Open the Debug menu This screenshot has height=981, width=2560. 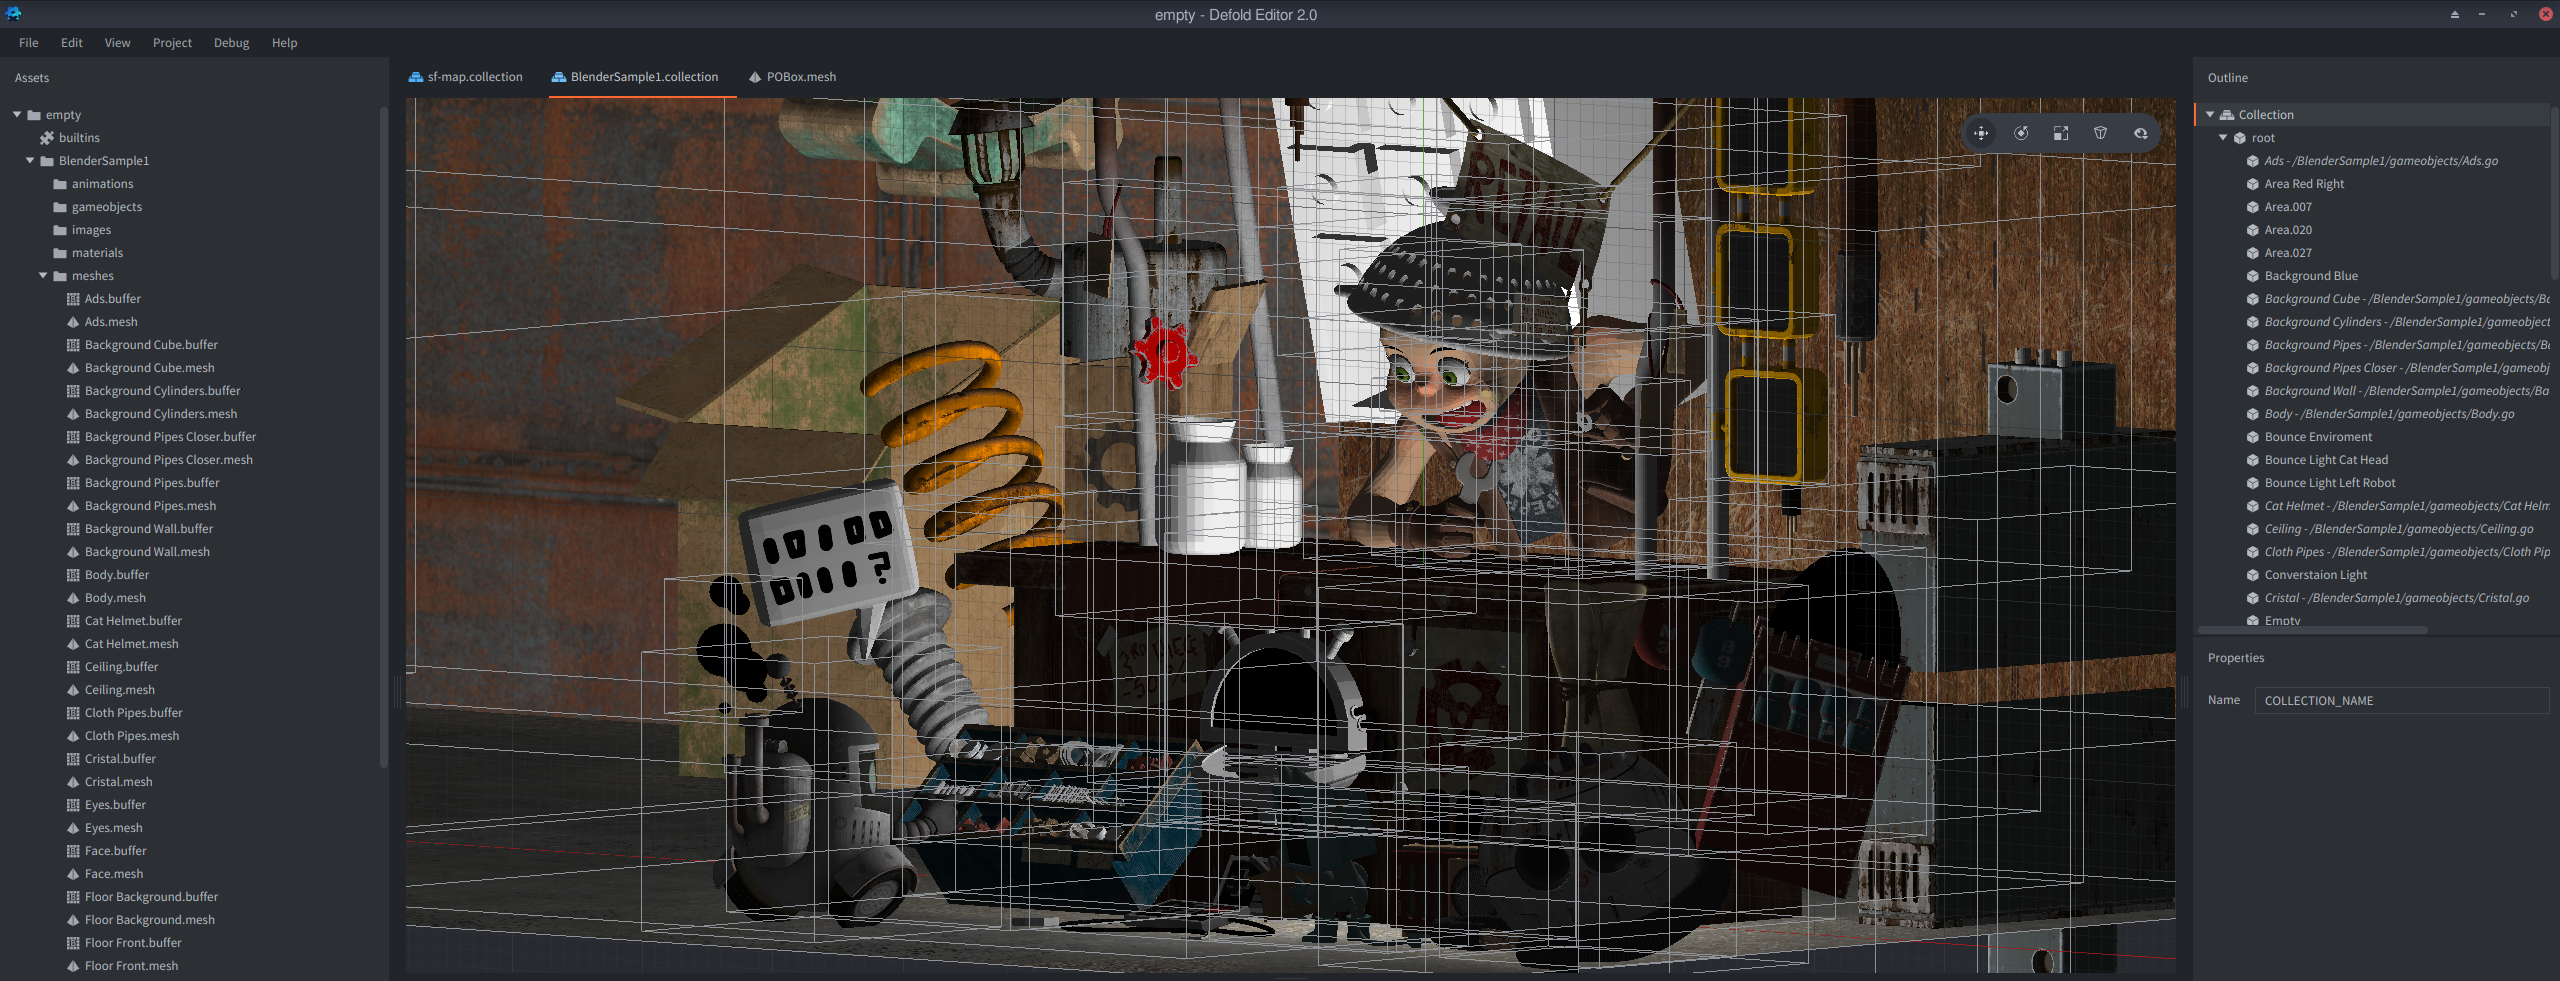point(232,43)
